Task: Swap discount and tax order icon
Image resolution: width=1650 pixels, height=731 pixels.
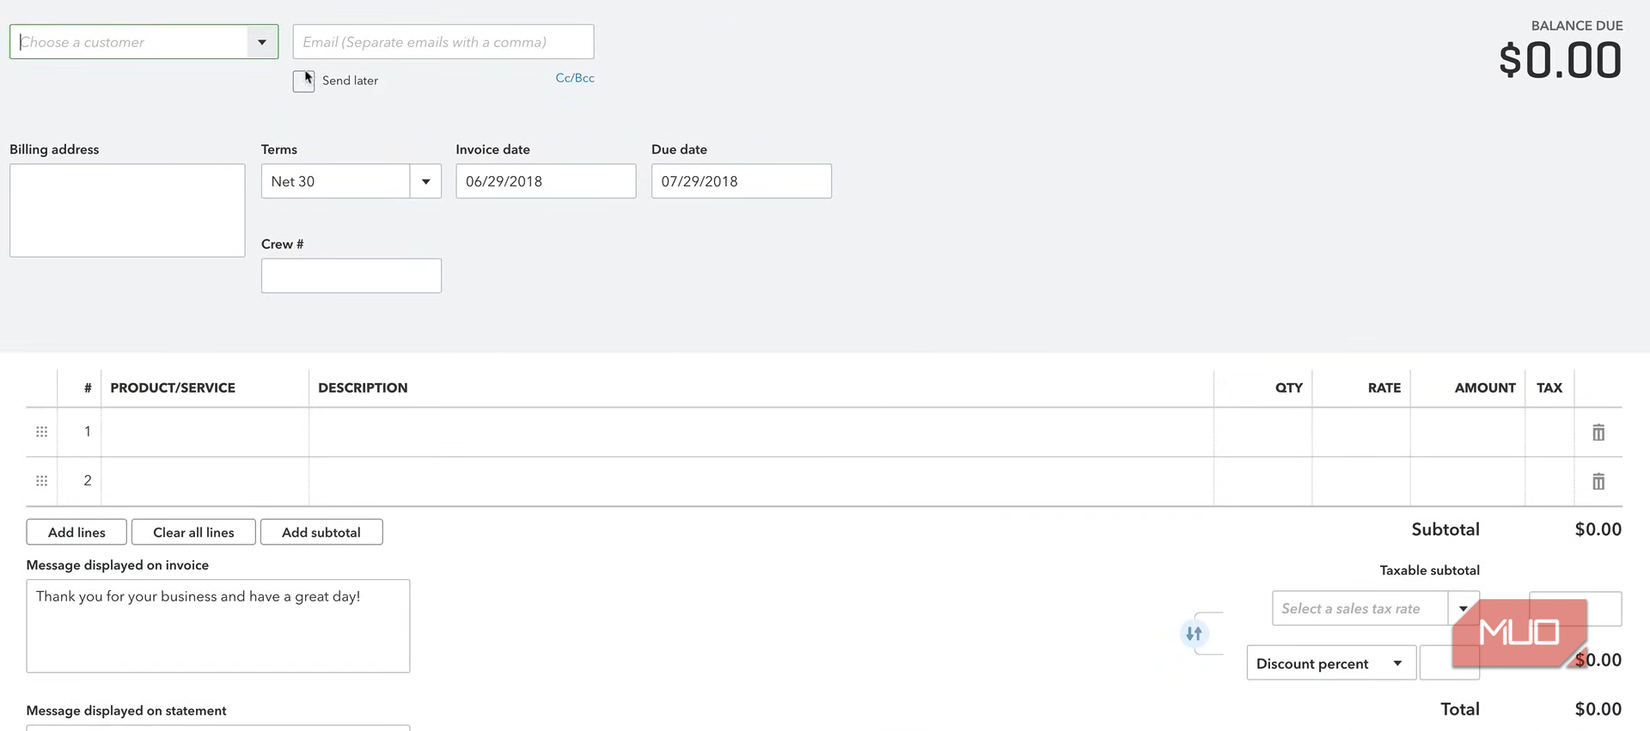Action: 1193,634
